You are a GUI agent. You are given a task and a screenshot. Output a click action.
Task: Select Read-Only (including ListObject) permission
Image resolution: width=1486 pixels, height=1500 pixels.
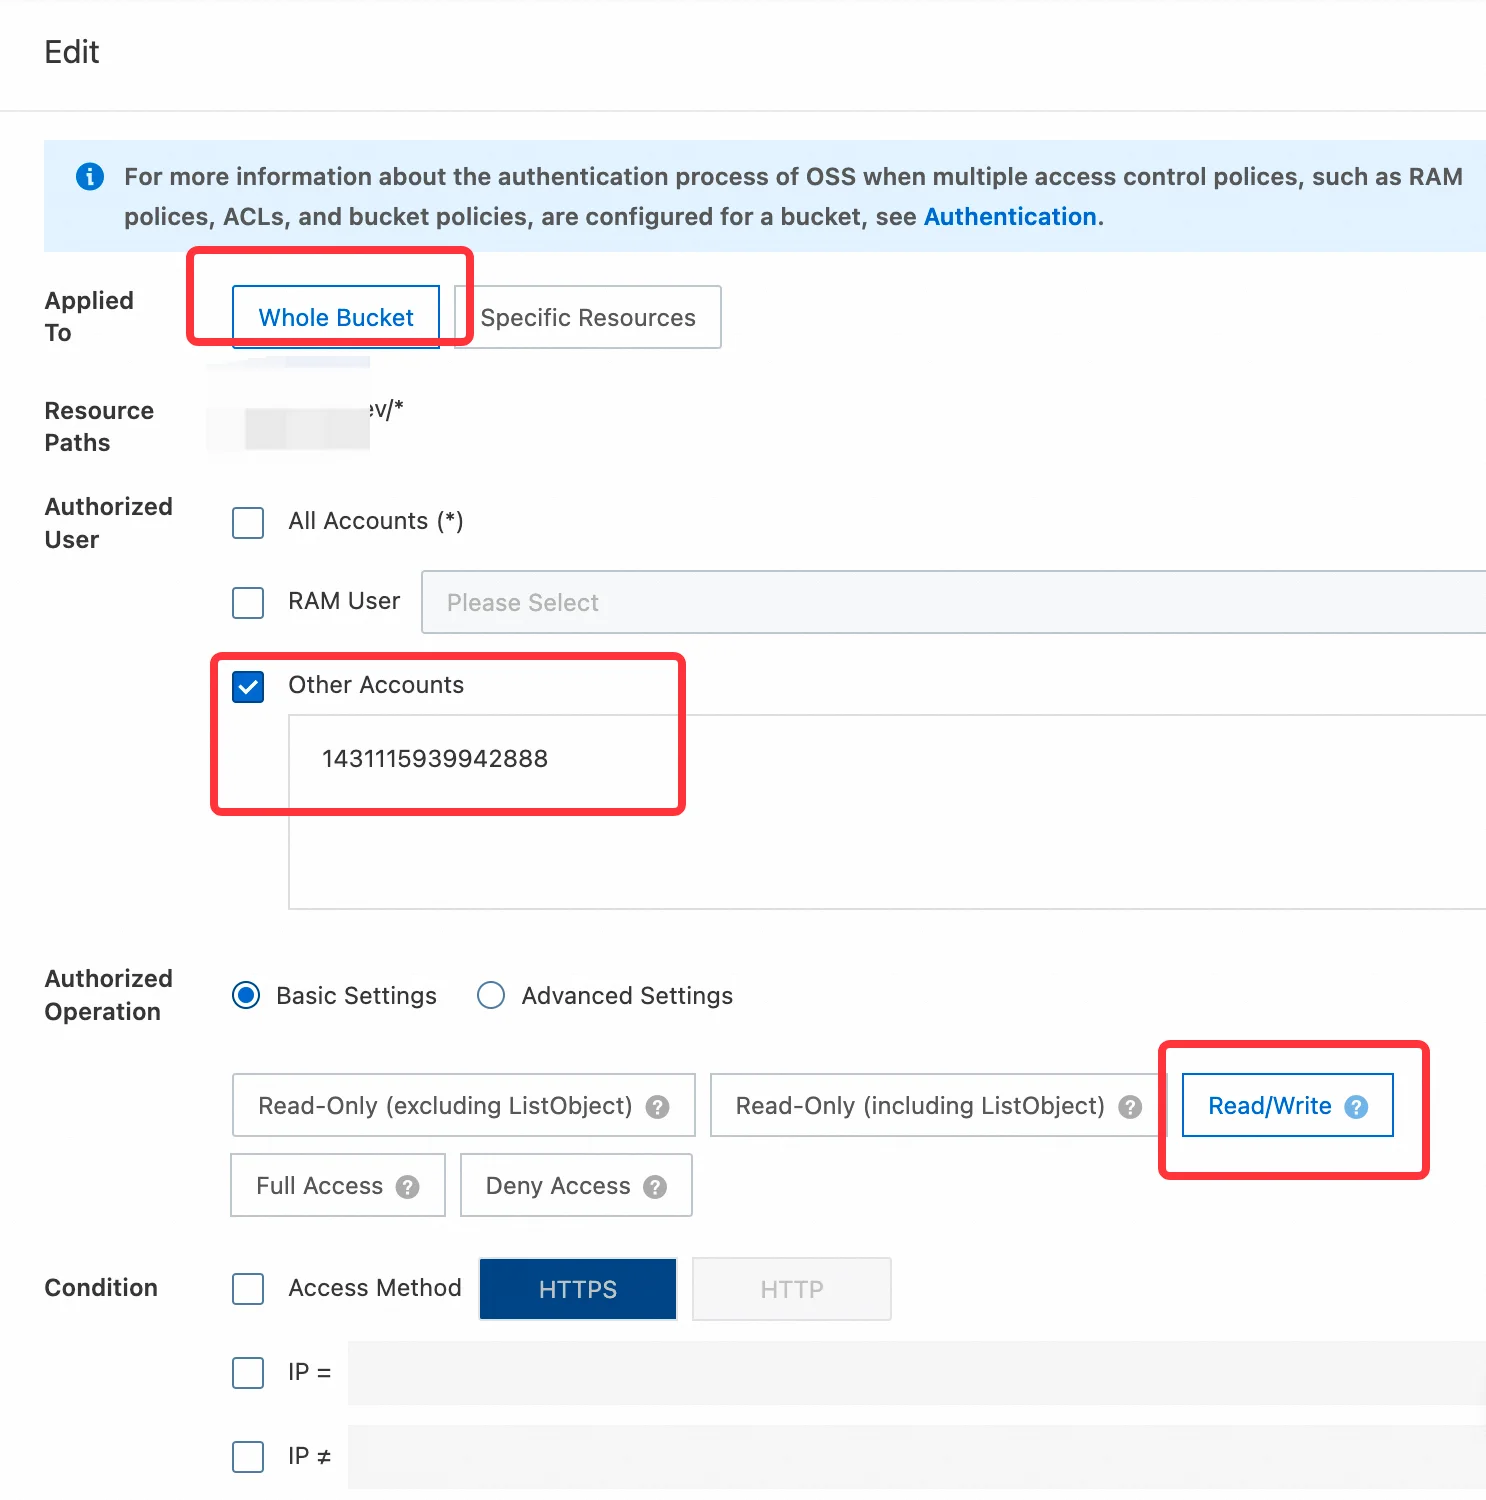coord(939,1105)
